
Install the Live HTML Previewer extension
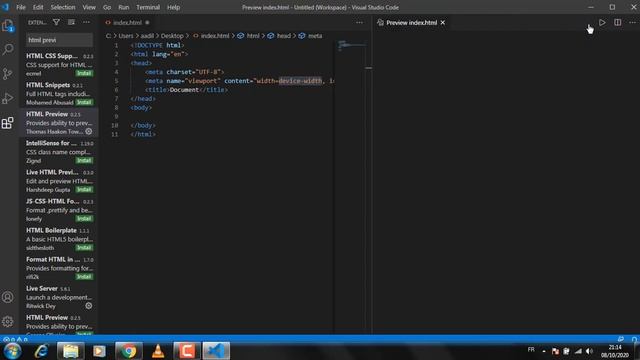pos(84,189)
